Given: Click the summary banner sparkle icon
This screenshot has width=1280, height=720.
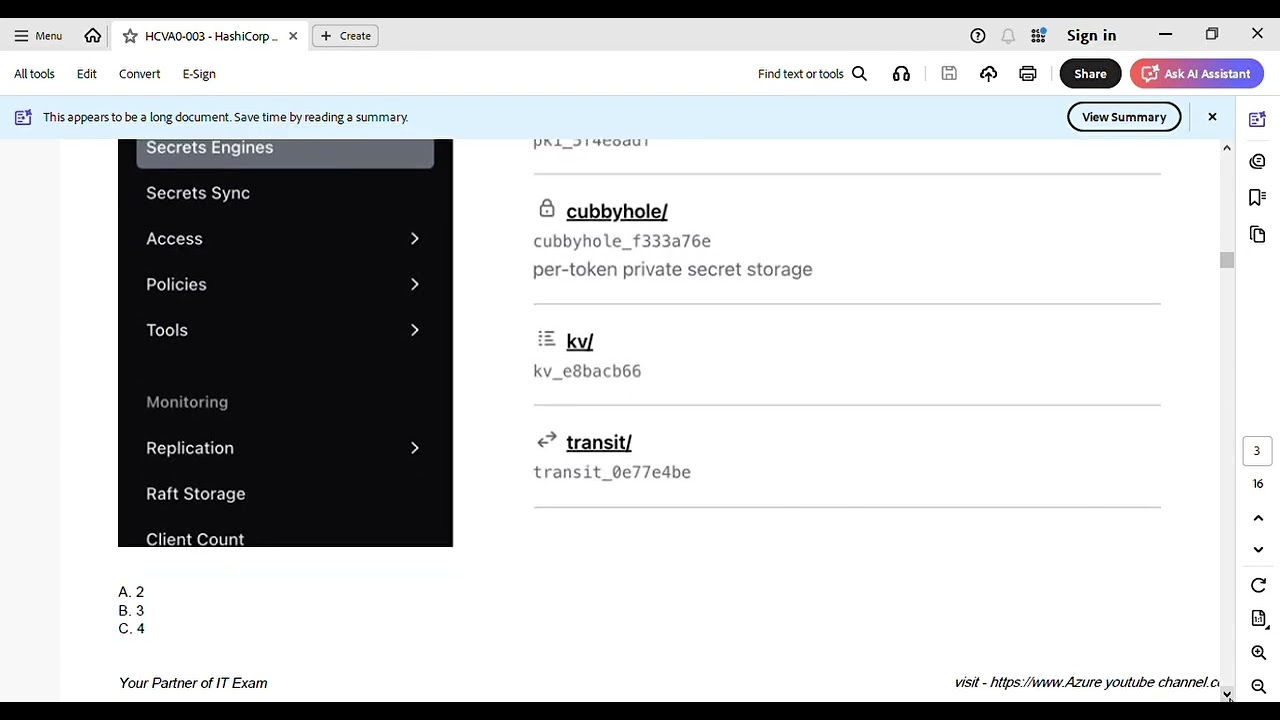Looking at the screenshot, I should point(23,117).
